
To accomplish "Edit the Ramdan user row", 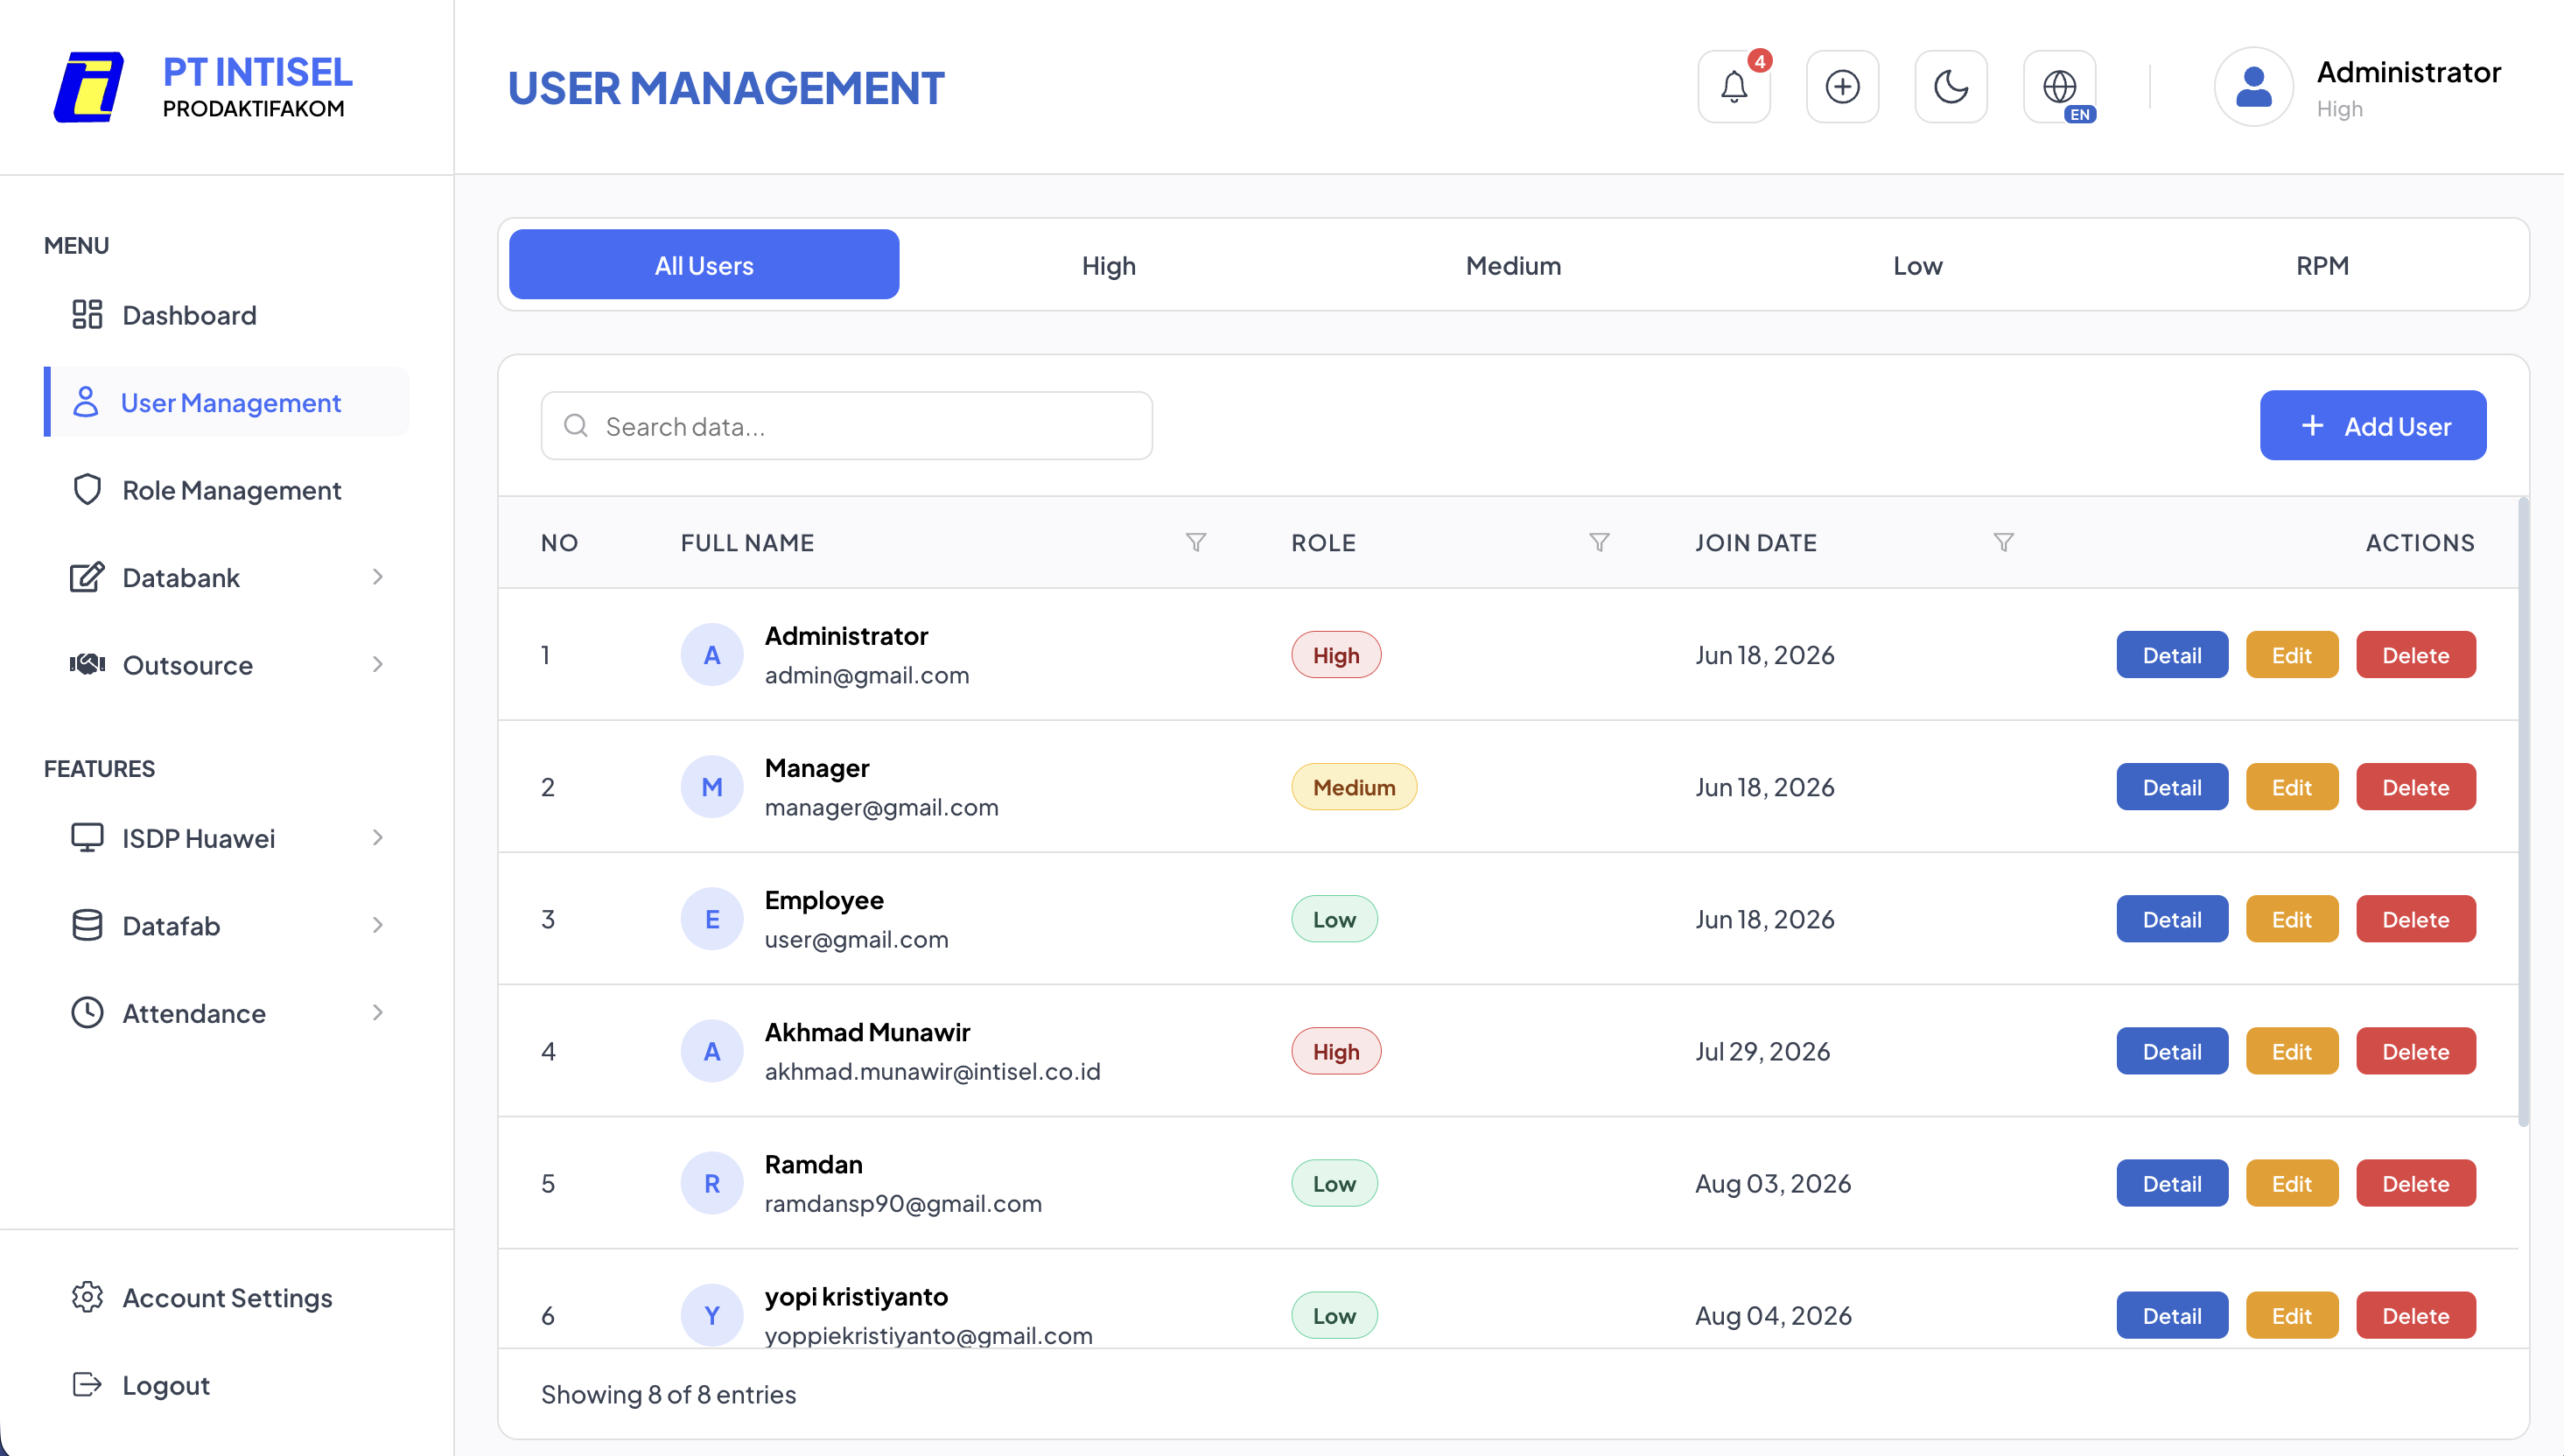I will tap(2292, 1183).
